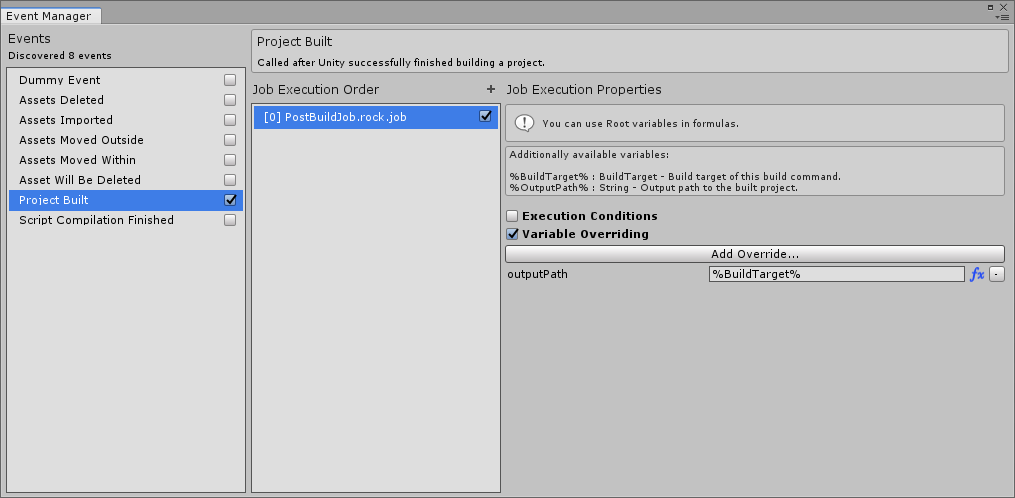
Task: Click the info speech bubble icon
Action: click(x=525, y=123)
